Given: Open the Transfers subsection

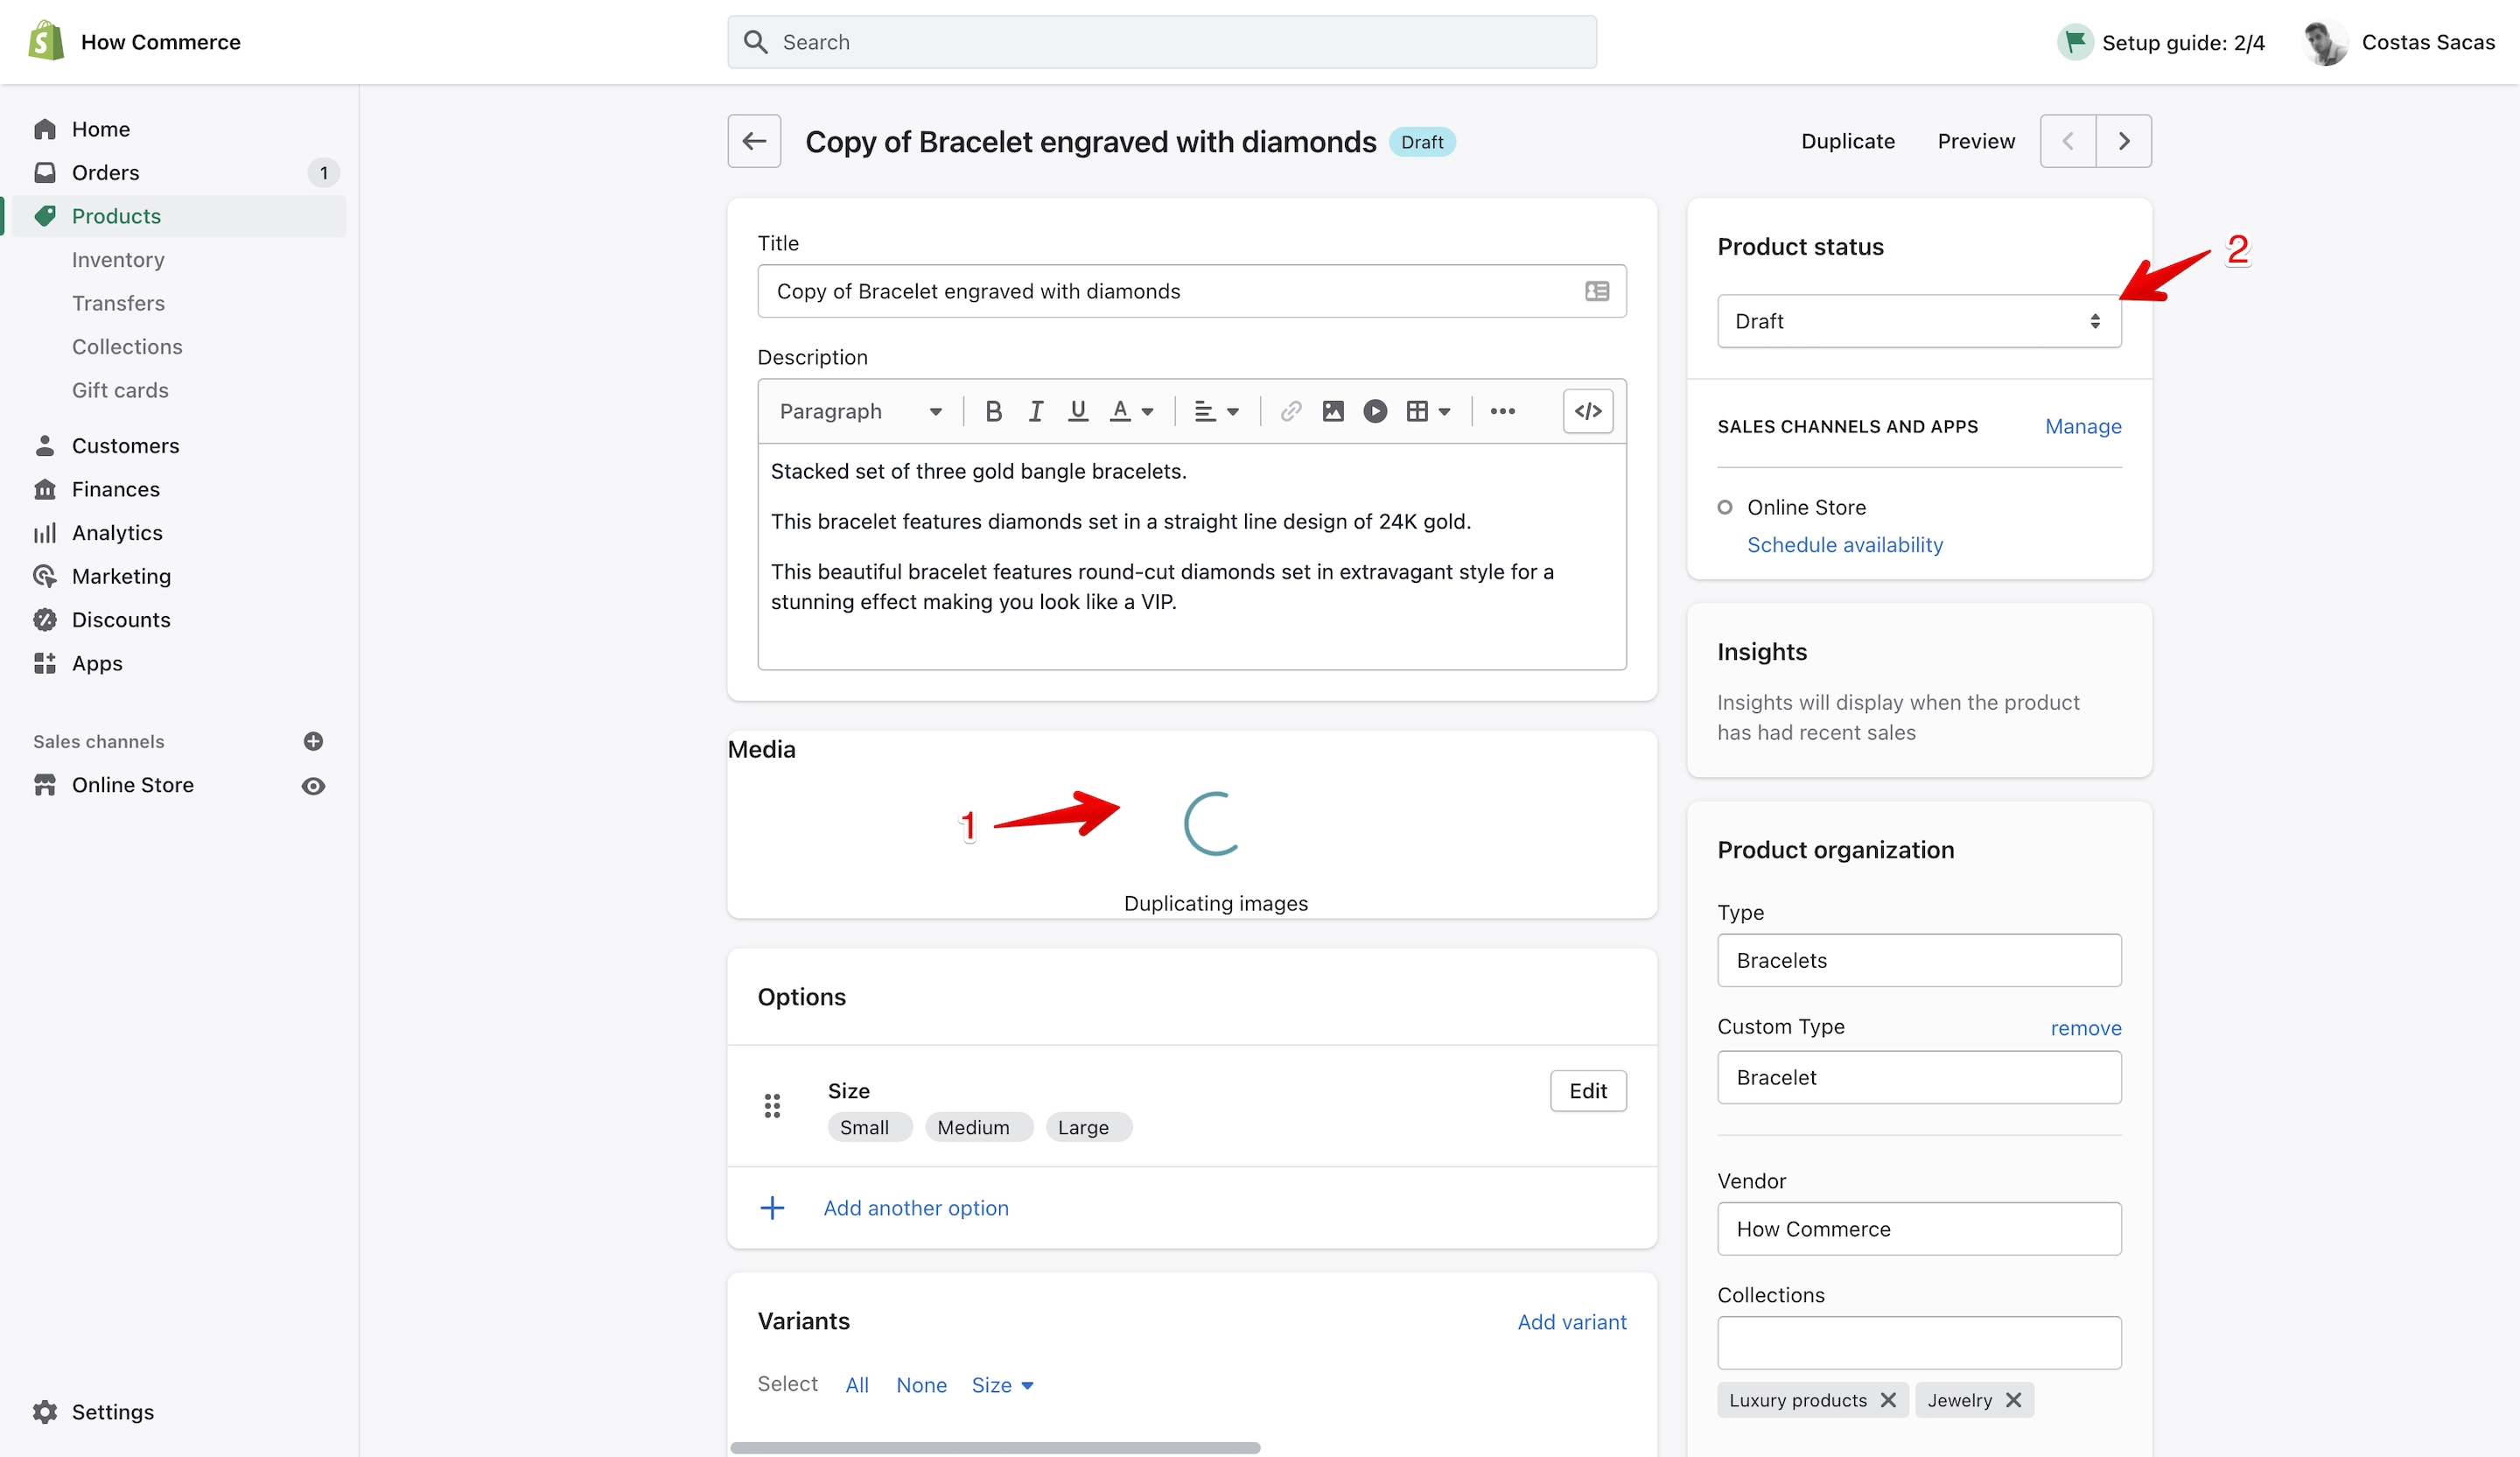Looking at the screenshot, I should point(118,302).
